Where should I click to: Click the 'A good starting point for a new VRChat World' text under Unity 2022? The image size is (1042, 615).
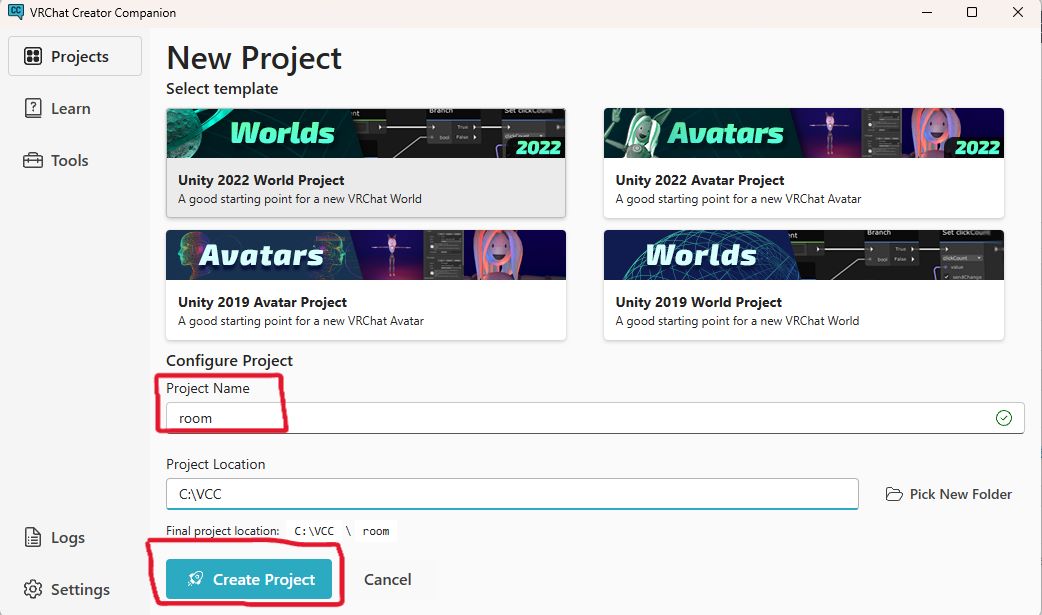300,199
